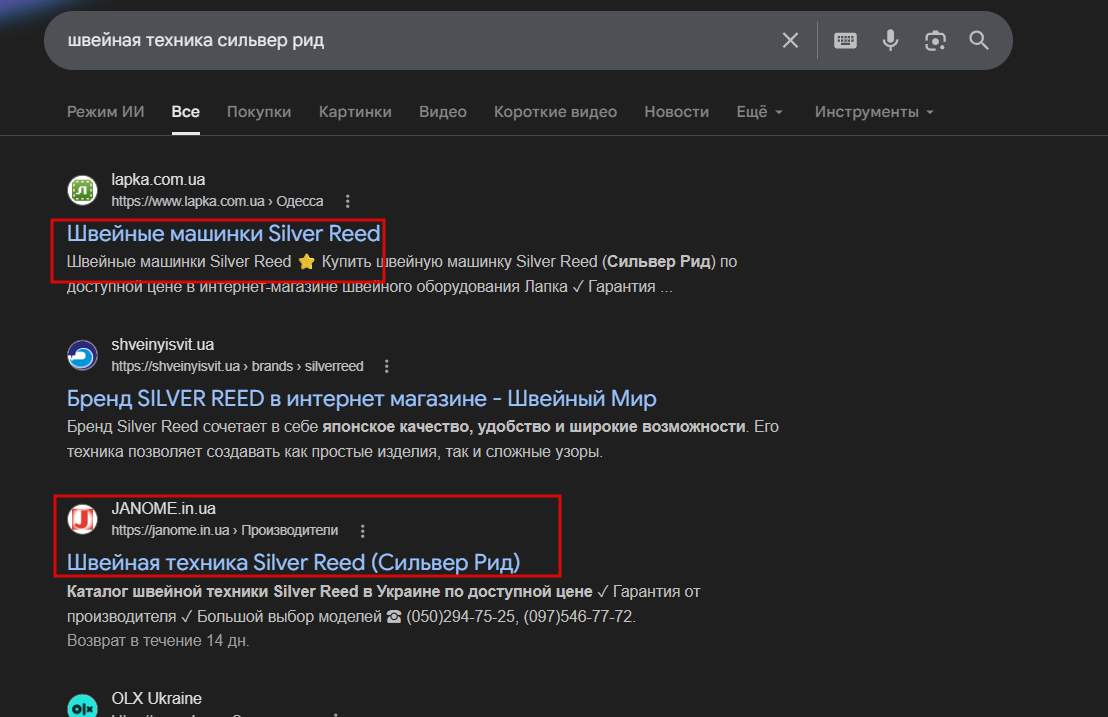The height and width of the screenshot is (717, 1108).
Task: Click the shveinyisvit.ua site favicon
Action: coord(83,355)
